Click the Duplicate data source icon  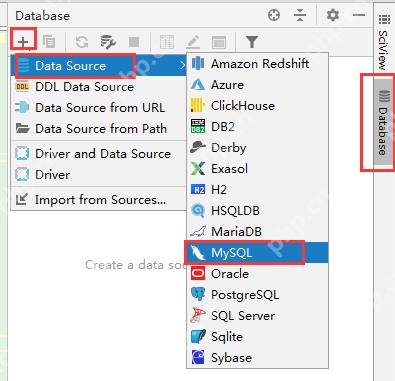[x=49, y=42]
